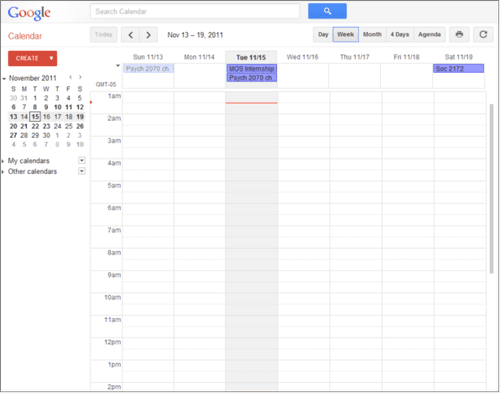
Task: Go to next week with right arrow
Action: (148, 35)
